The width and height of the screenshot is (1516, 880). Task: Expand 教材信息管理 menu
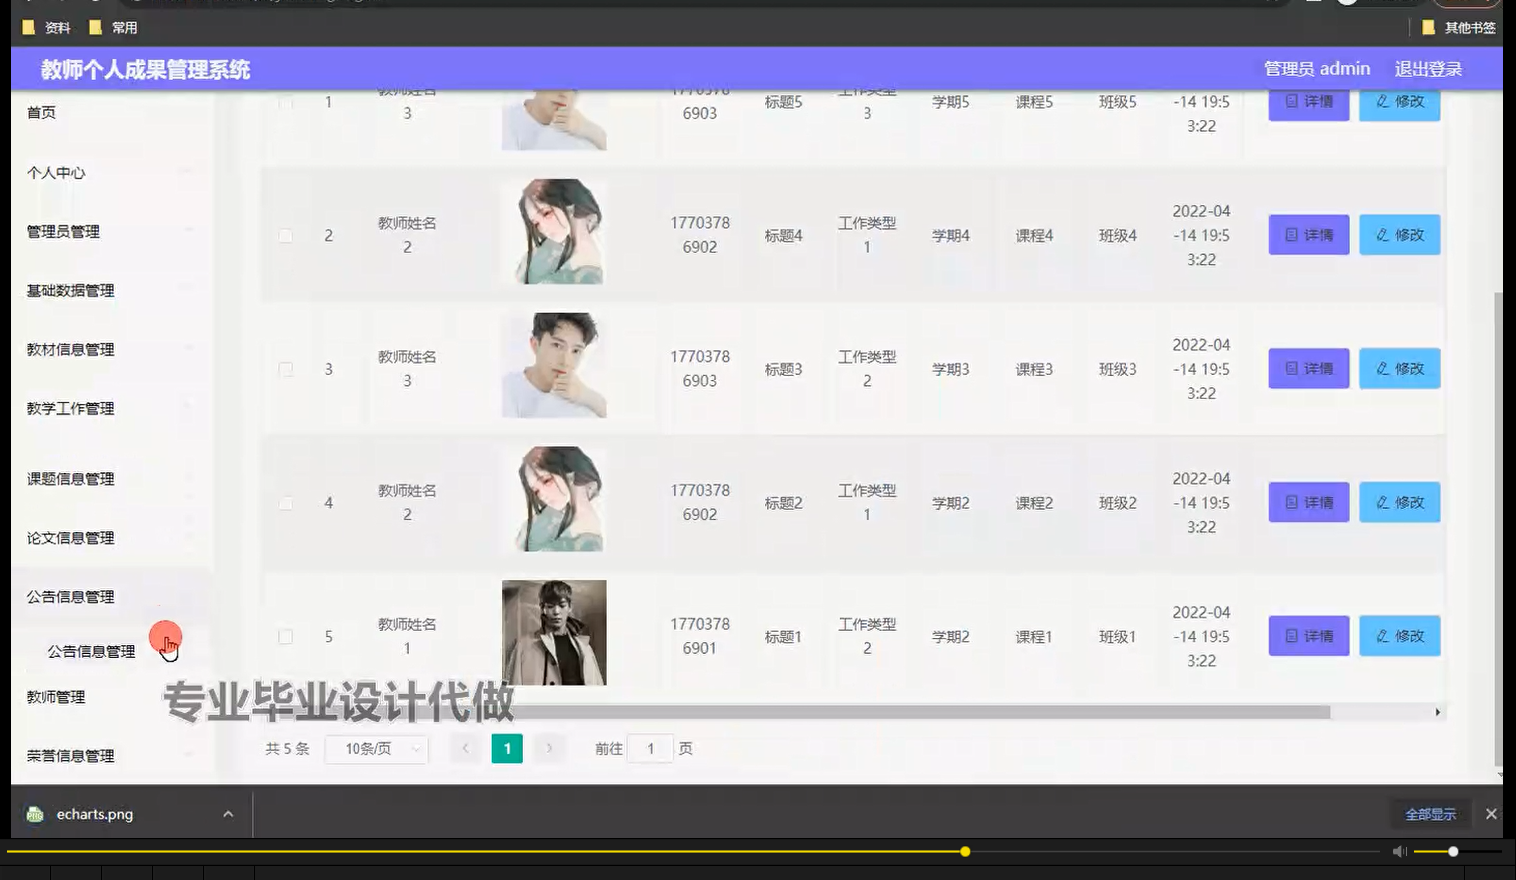(x=111, y=349)
